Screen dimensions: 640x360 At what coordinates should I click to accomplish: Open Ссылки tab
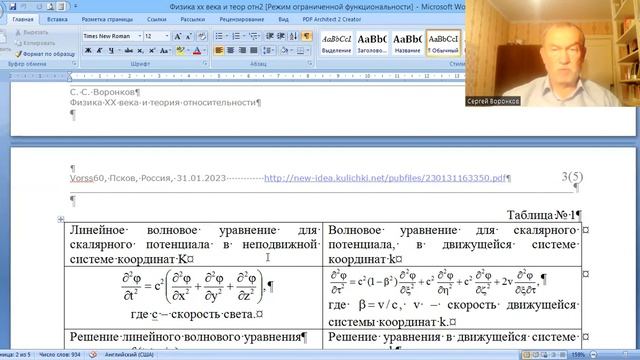[x=156, y=19]
